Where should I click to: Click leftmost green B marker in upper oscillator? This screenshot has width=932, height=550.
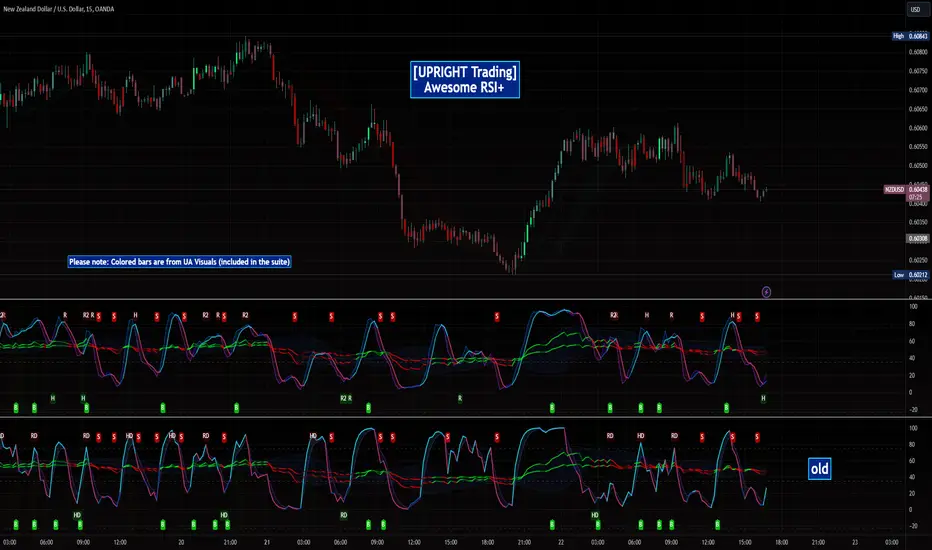(x=16, y=408)
